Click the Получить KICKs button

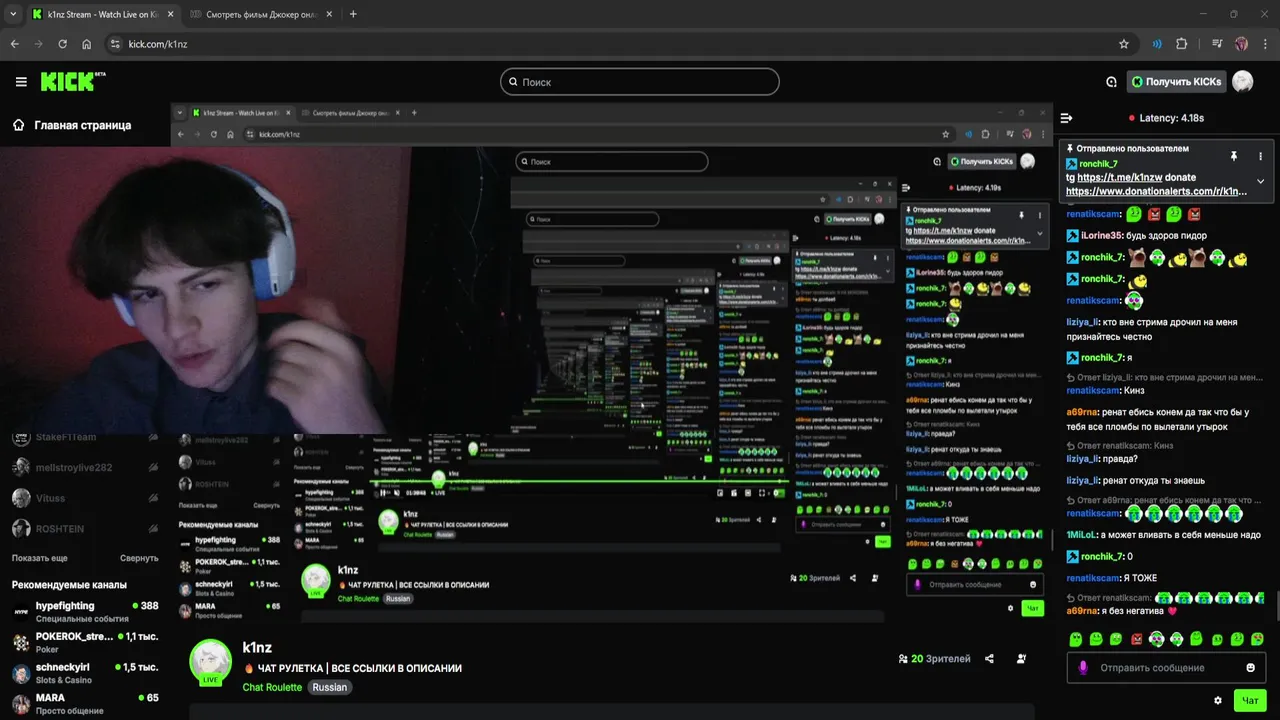[x=1176, y=82]
